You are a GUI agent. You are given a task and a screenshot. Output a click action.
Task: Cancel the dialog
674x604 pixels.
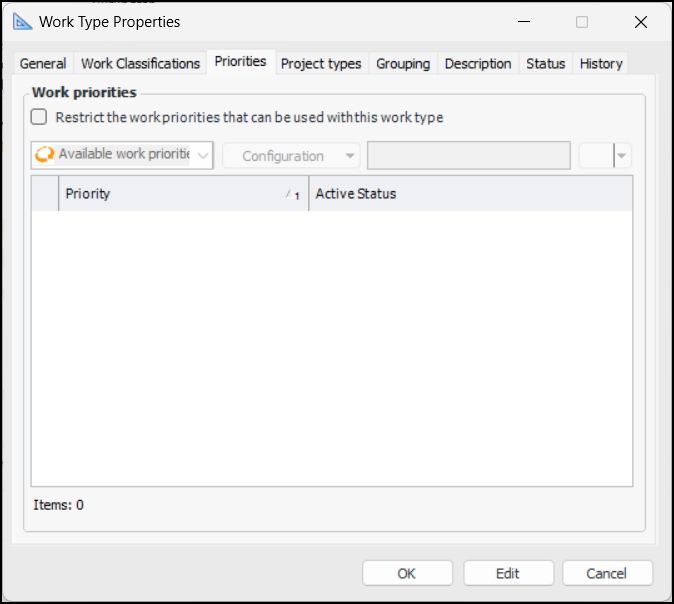(x=607, y=573)
